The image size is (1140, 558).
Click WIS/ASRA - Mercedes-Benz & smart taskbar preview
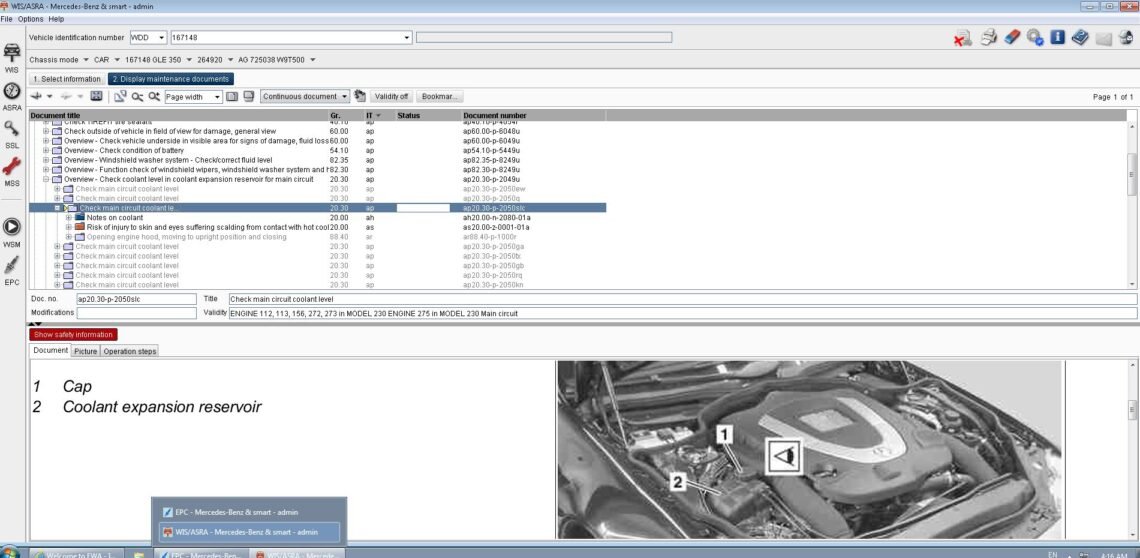tap(249, 532)
